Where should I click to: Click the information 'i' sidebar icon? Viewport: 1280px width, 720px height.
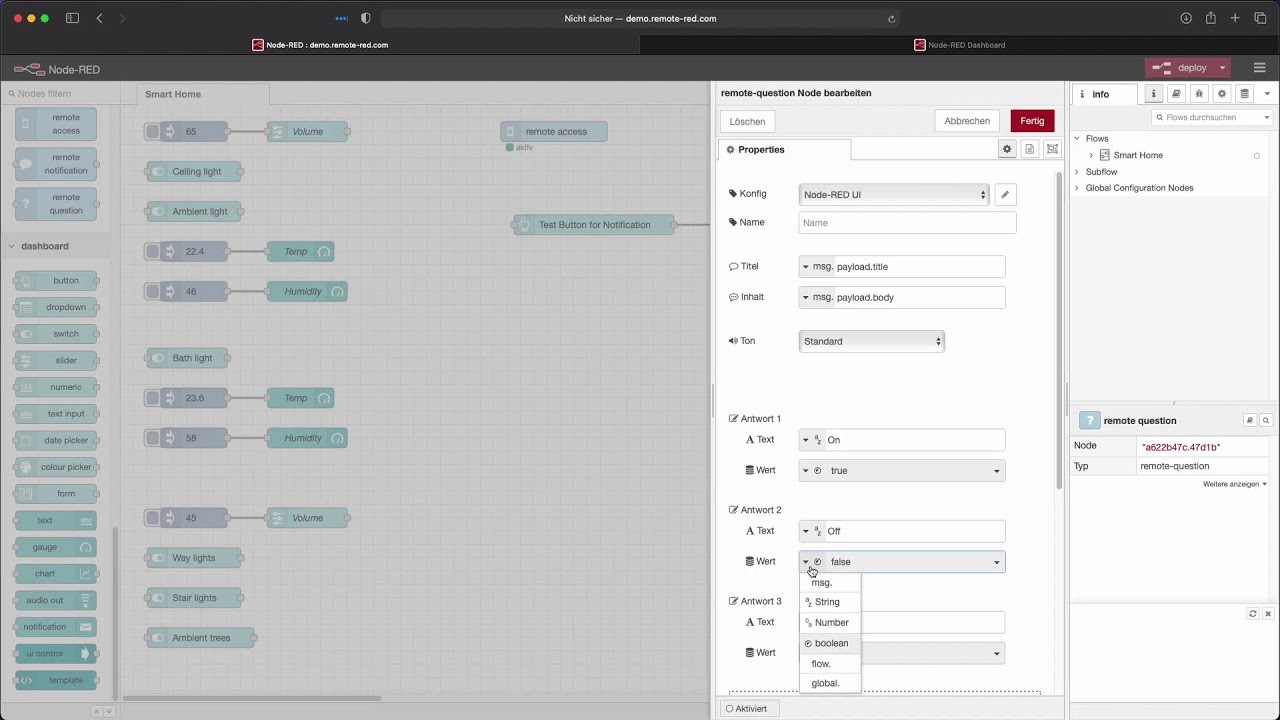pos(1153,94)
